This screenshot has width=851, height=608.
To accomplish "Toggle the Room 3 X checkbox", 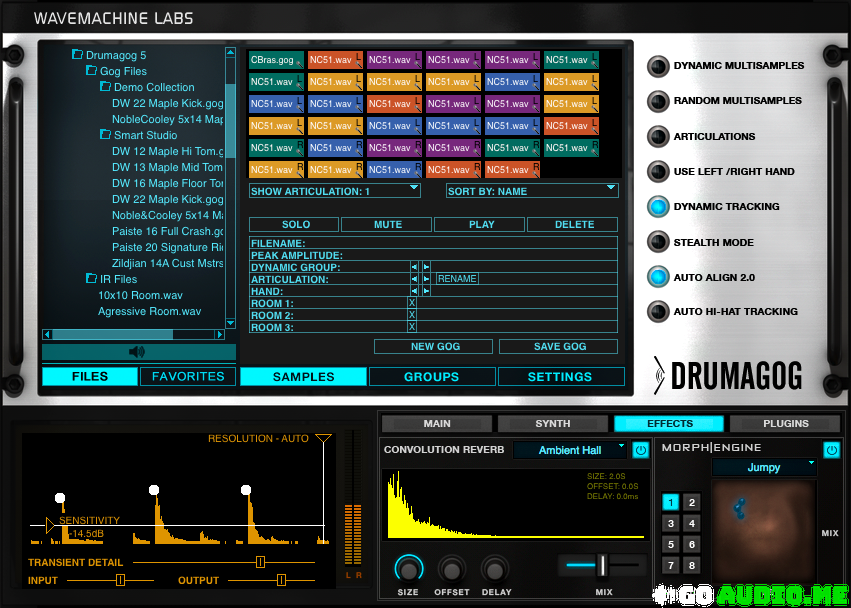I will 412,327.
